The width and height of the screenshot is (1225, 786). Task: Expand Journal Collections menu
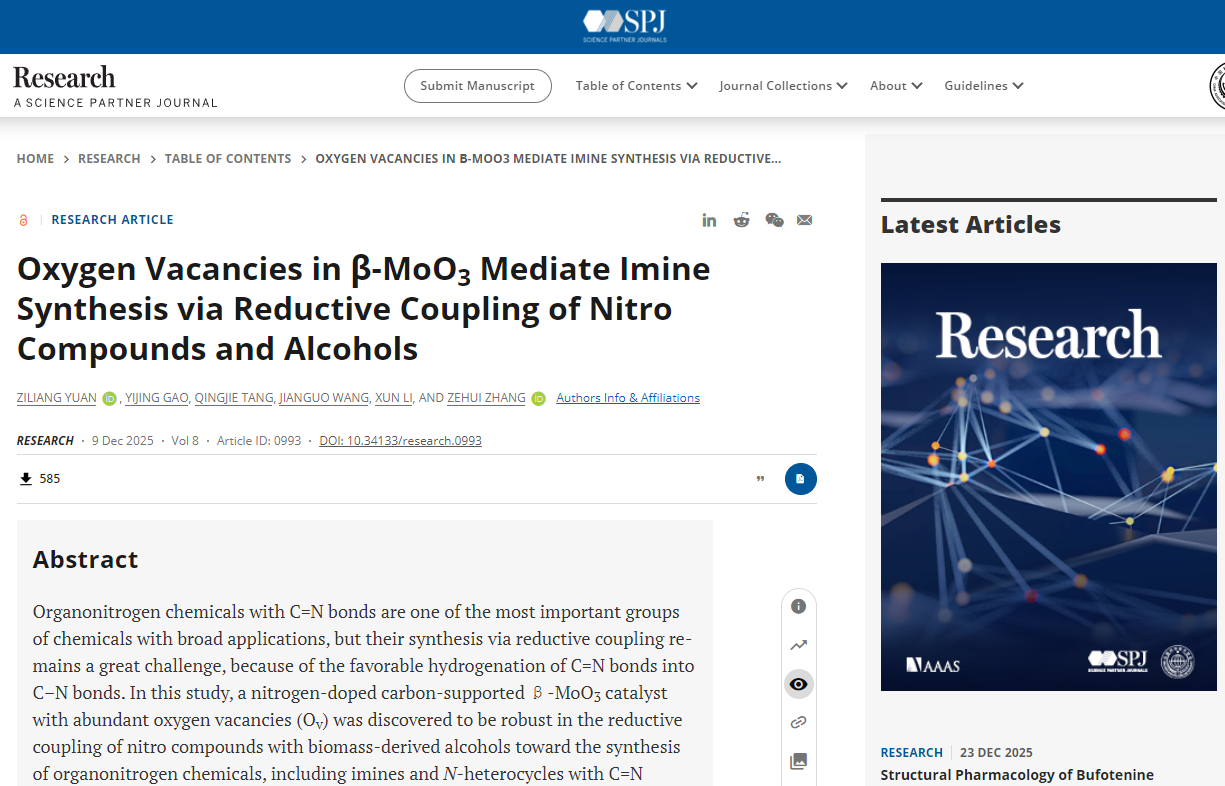783,86
